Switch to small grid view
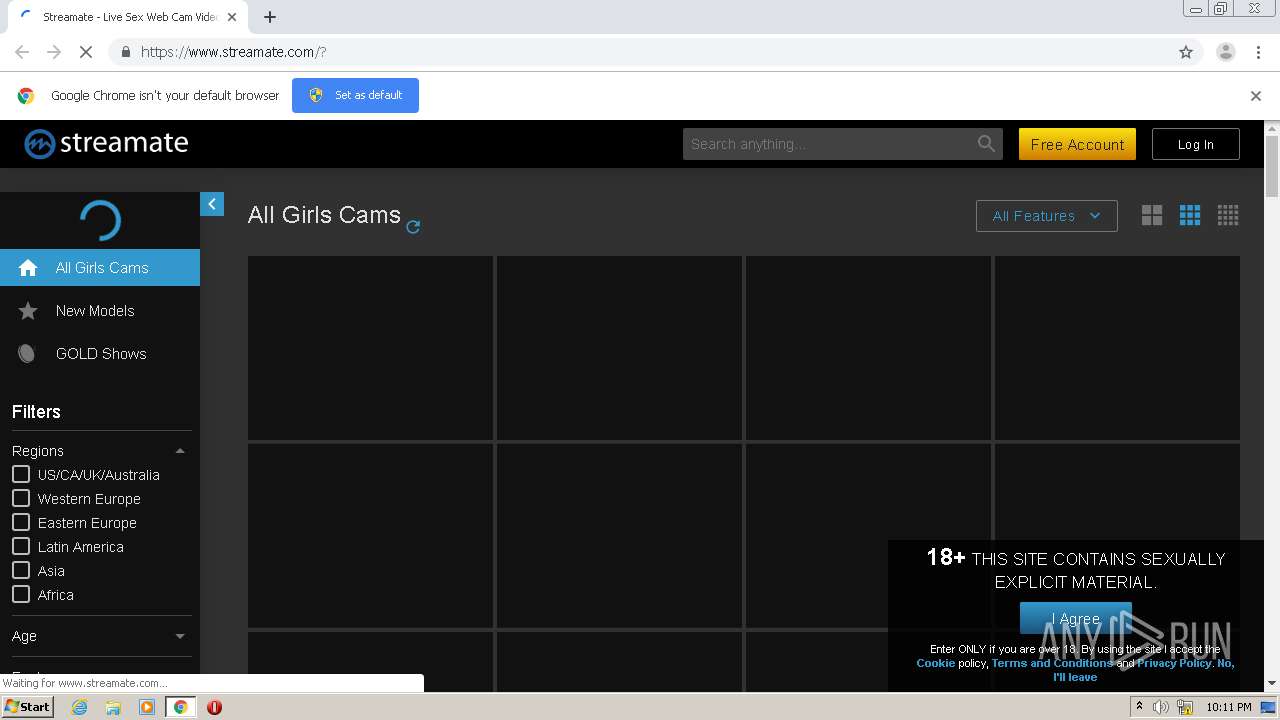 tap(1228, 215)
